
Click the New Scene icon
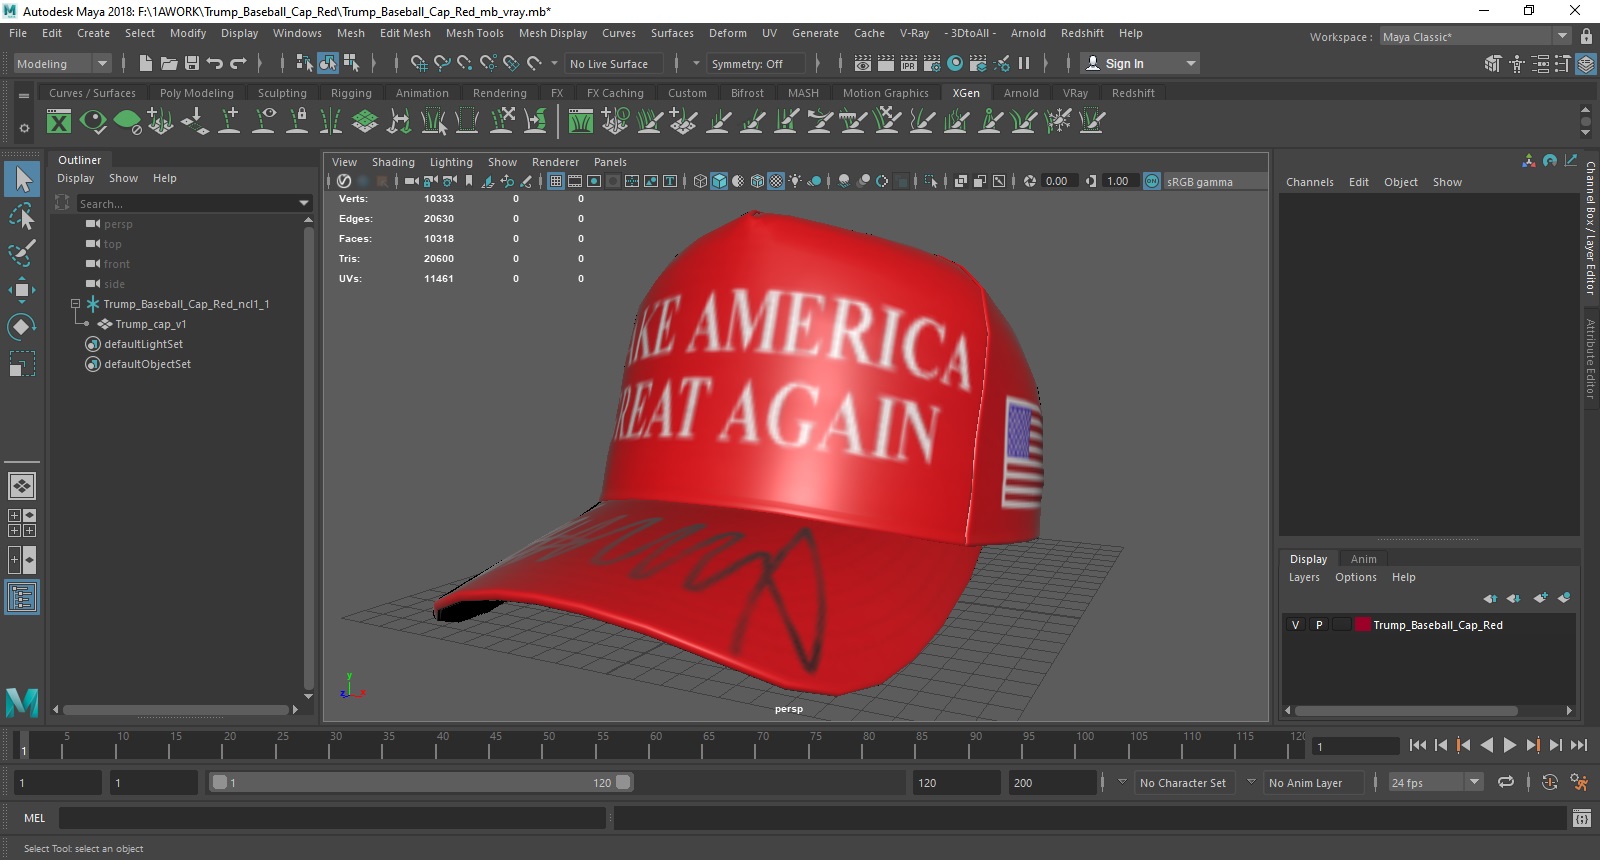[x=146, y=63]
